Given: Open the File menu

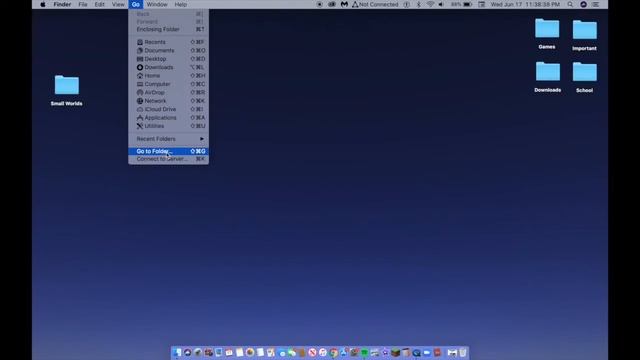Looking at the screenshot, I should coord(83,4).
